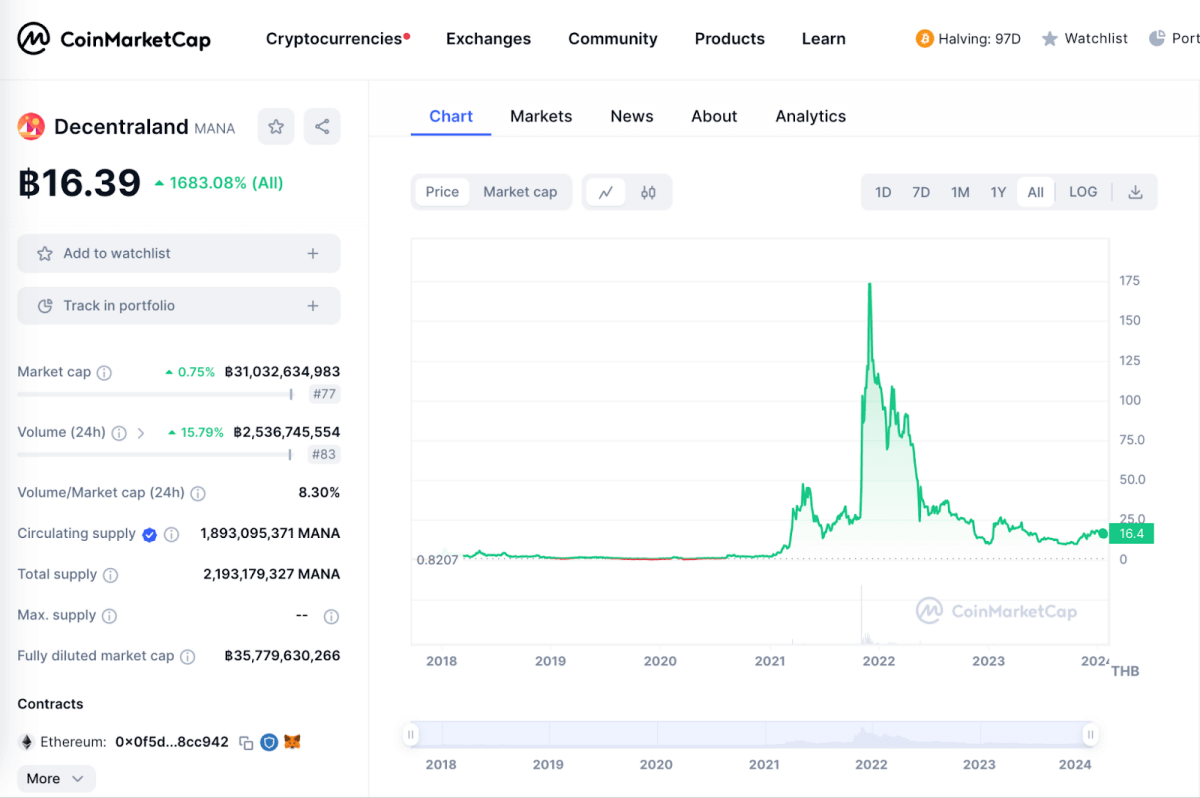Open the Analytics tab
This screenshot has height=798, width=1200.
[810, 116]
